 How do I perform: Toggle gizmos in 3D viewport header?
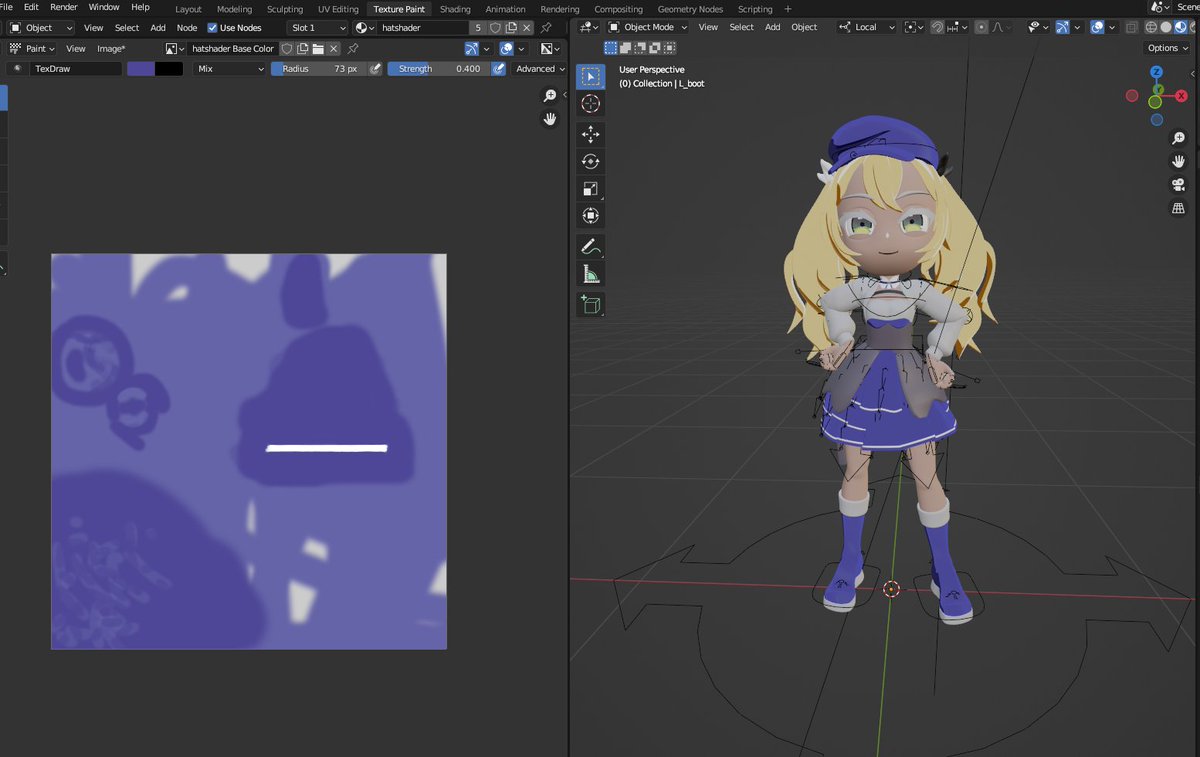coord(1063,27)
